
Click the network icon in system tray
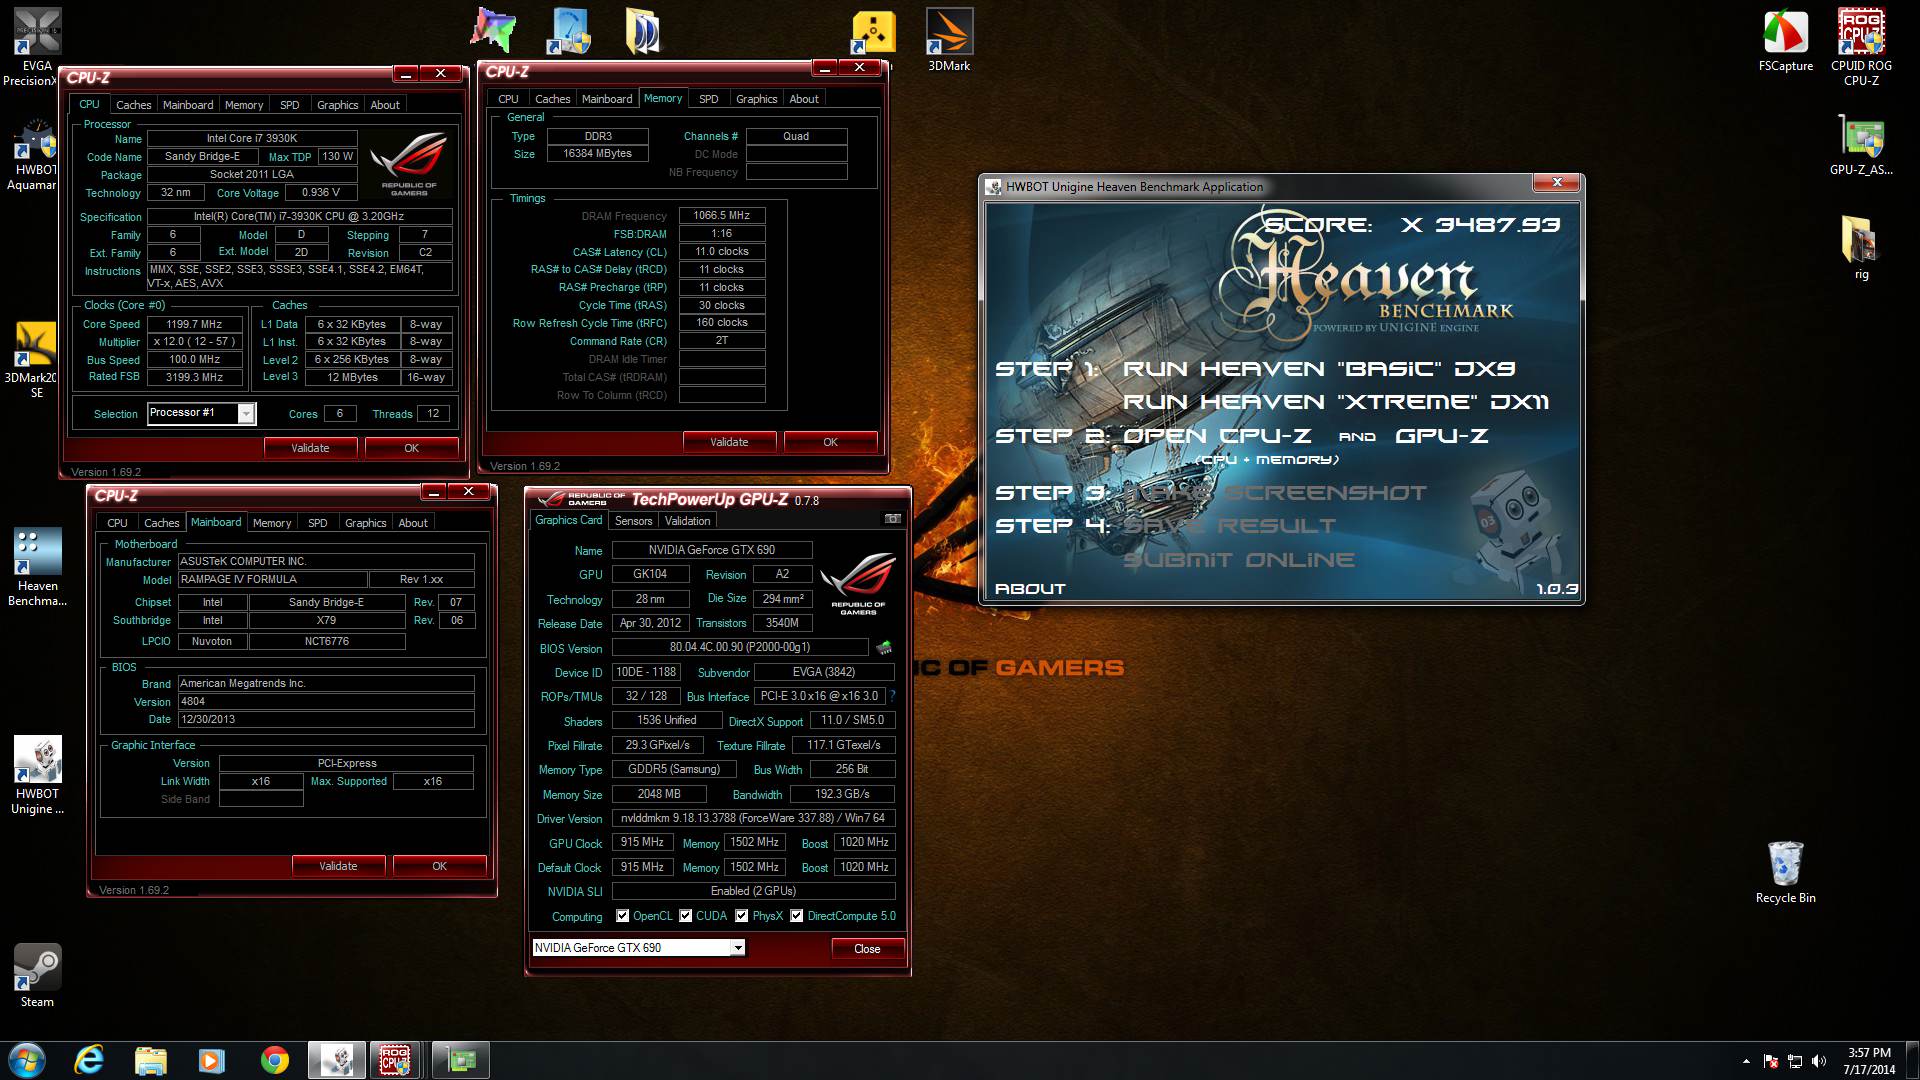(x=1795, y=1061)
